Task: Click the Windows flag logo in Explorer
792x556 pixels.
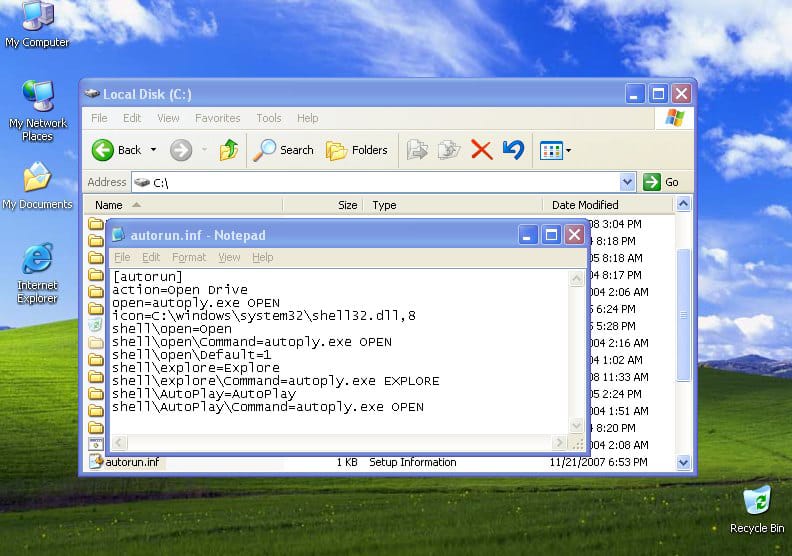Action: 674,118
